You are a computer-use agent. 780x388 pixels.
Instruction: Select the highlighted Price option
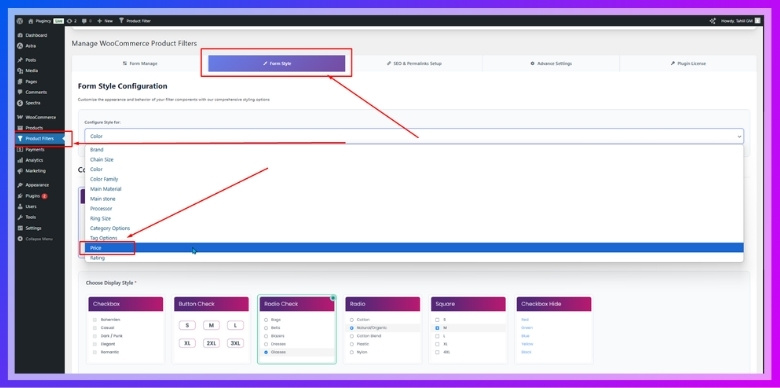[x=414, y=248]
